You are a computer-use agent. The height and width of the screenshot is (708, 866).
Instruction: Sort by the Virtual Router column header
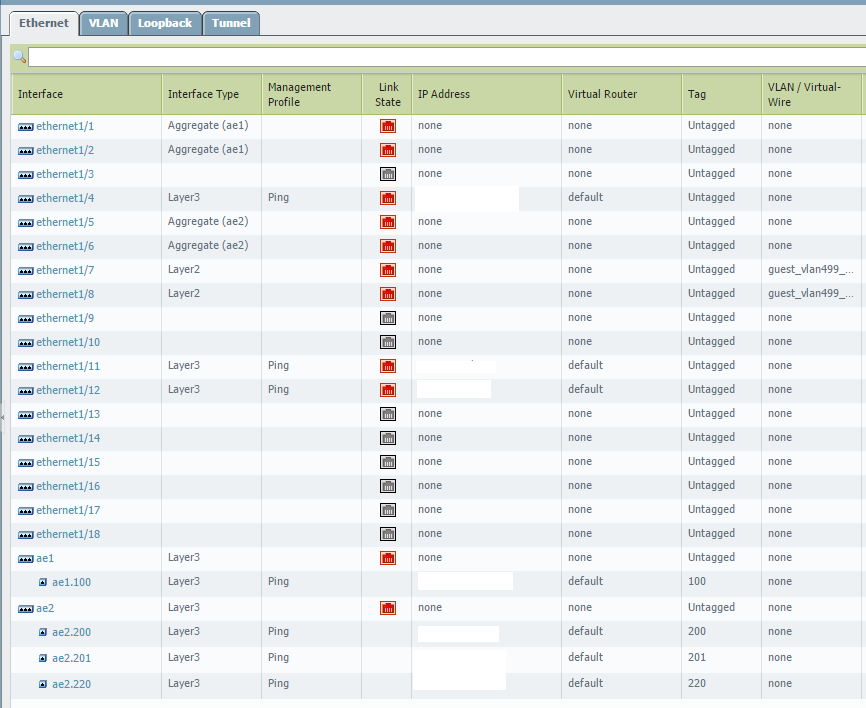(602, 94)
